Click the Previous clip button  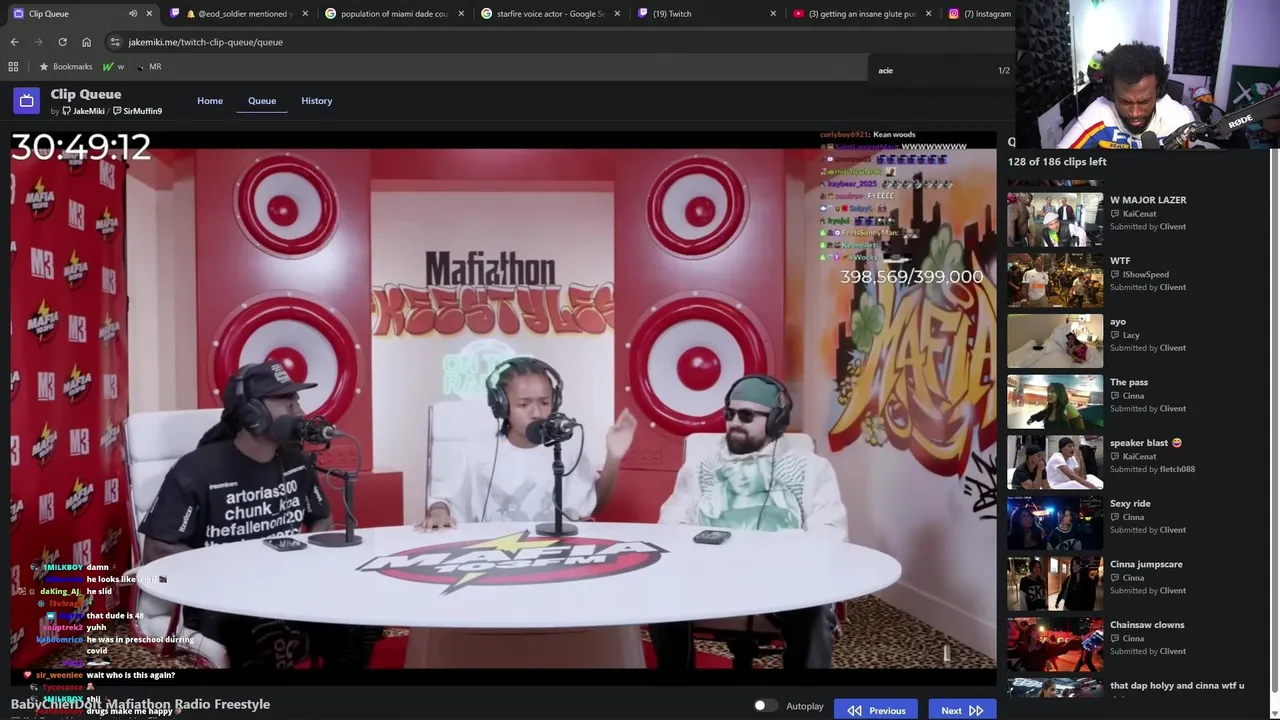pyautogui.click(x=876, y=710)
